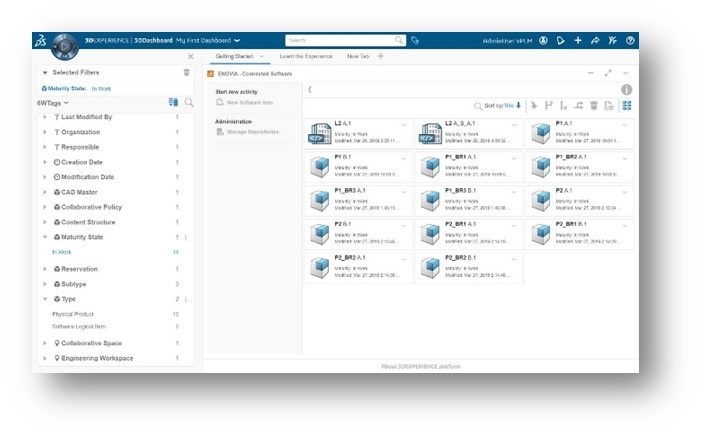Open the ENOVA widget chevron menu
The height and width of the screenshot is (438, 704).
pos(625,73)
